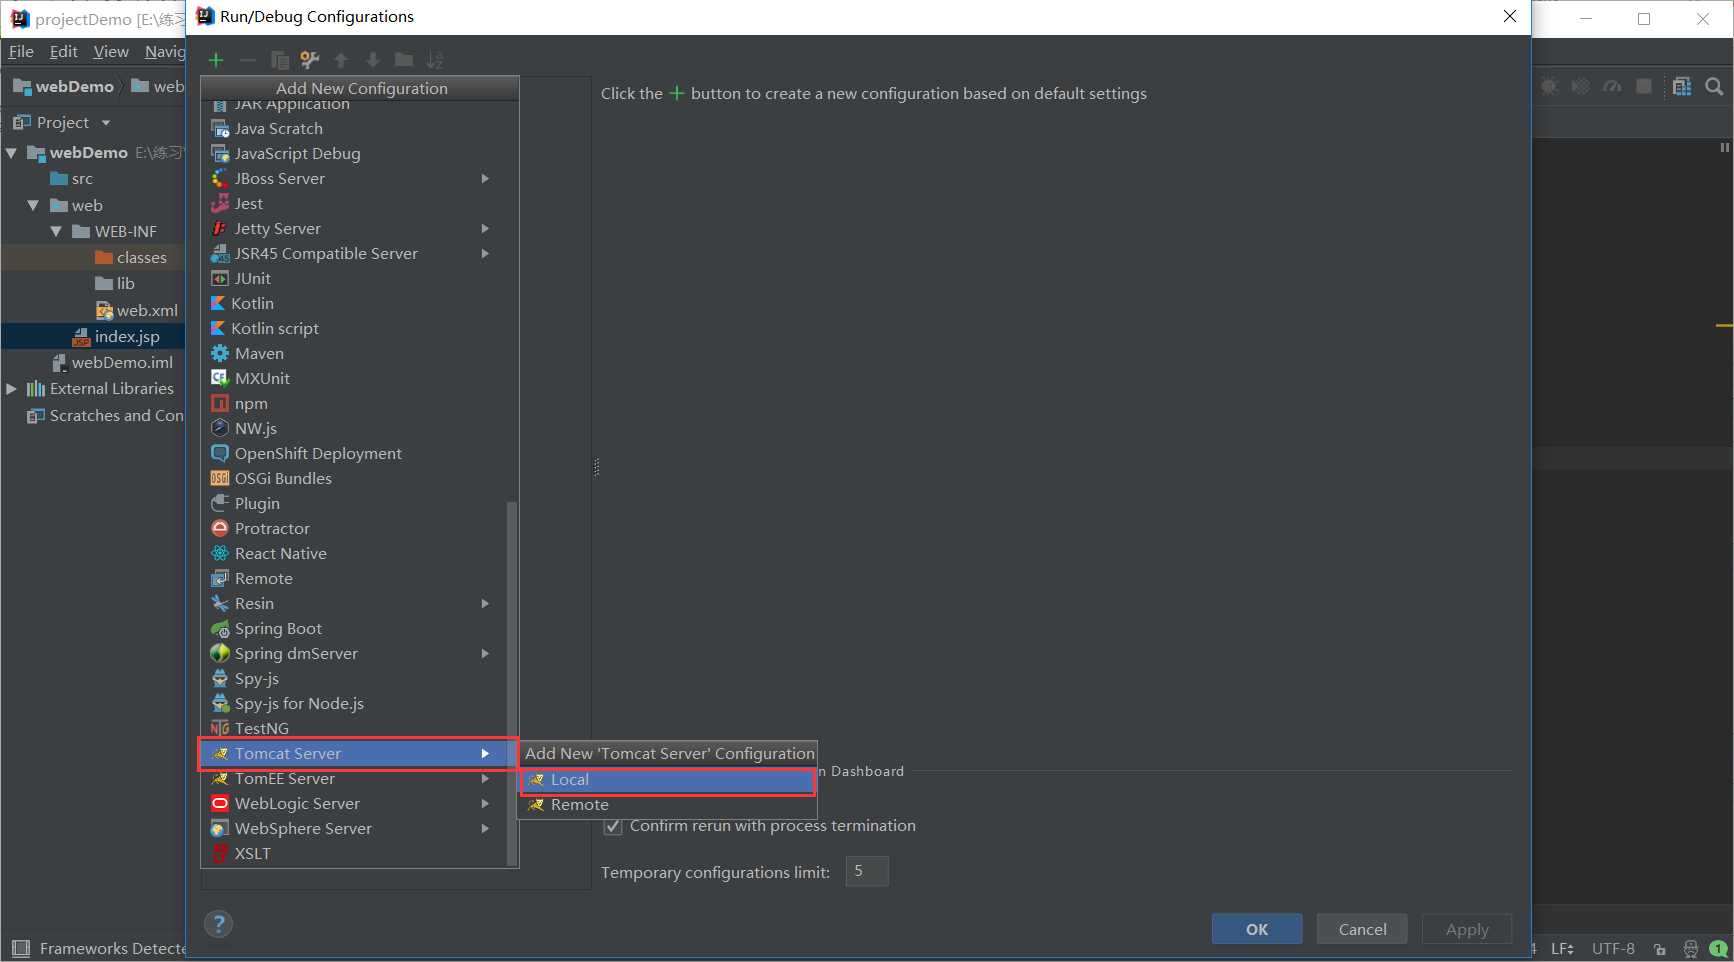Expand JSR45 Compatible Server submenu arrow
Screen dimensions: 1734x962
(485, 253)
